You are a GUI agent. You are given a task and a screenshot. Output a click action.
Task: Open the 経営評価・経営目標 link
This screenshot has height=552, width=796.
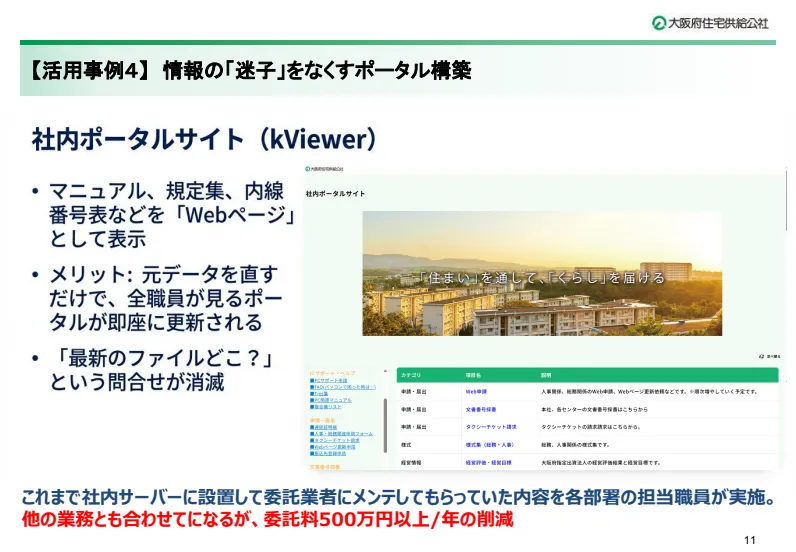pos(488,462)
